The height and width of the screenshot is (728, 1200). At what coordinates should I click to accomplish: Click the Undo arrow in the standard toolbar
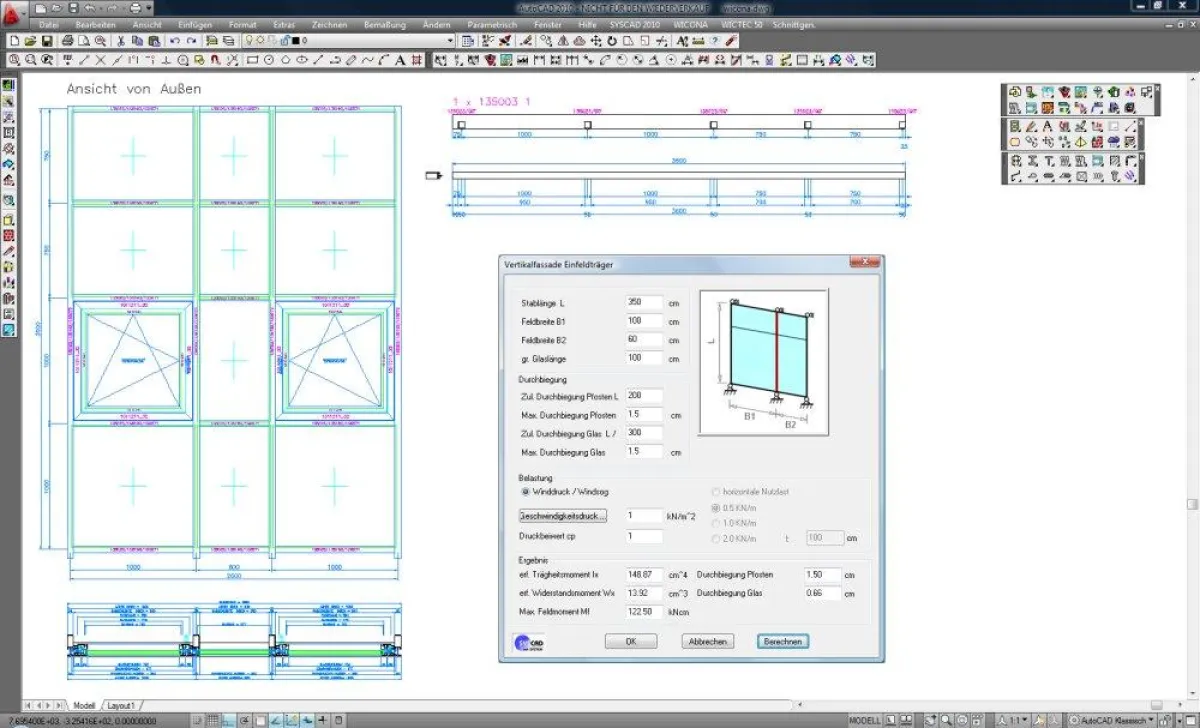pos(175,41)
